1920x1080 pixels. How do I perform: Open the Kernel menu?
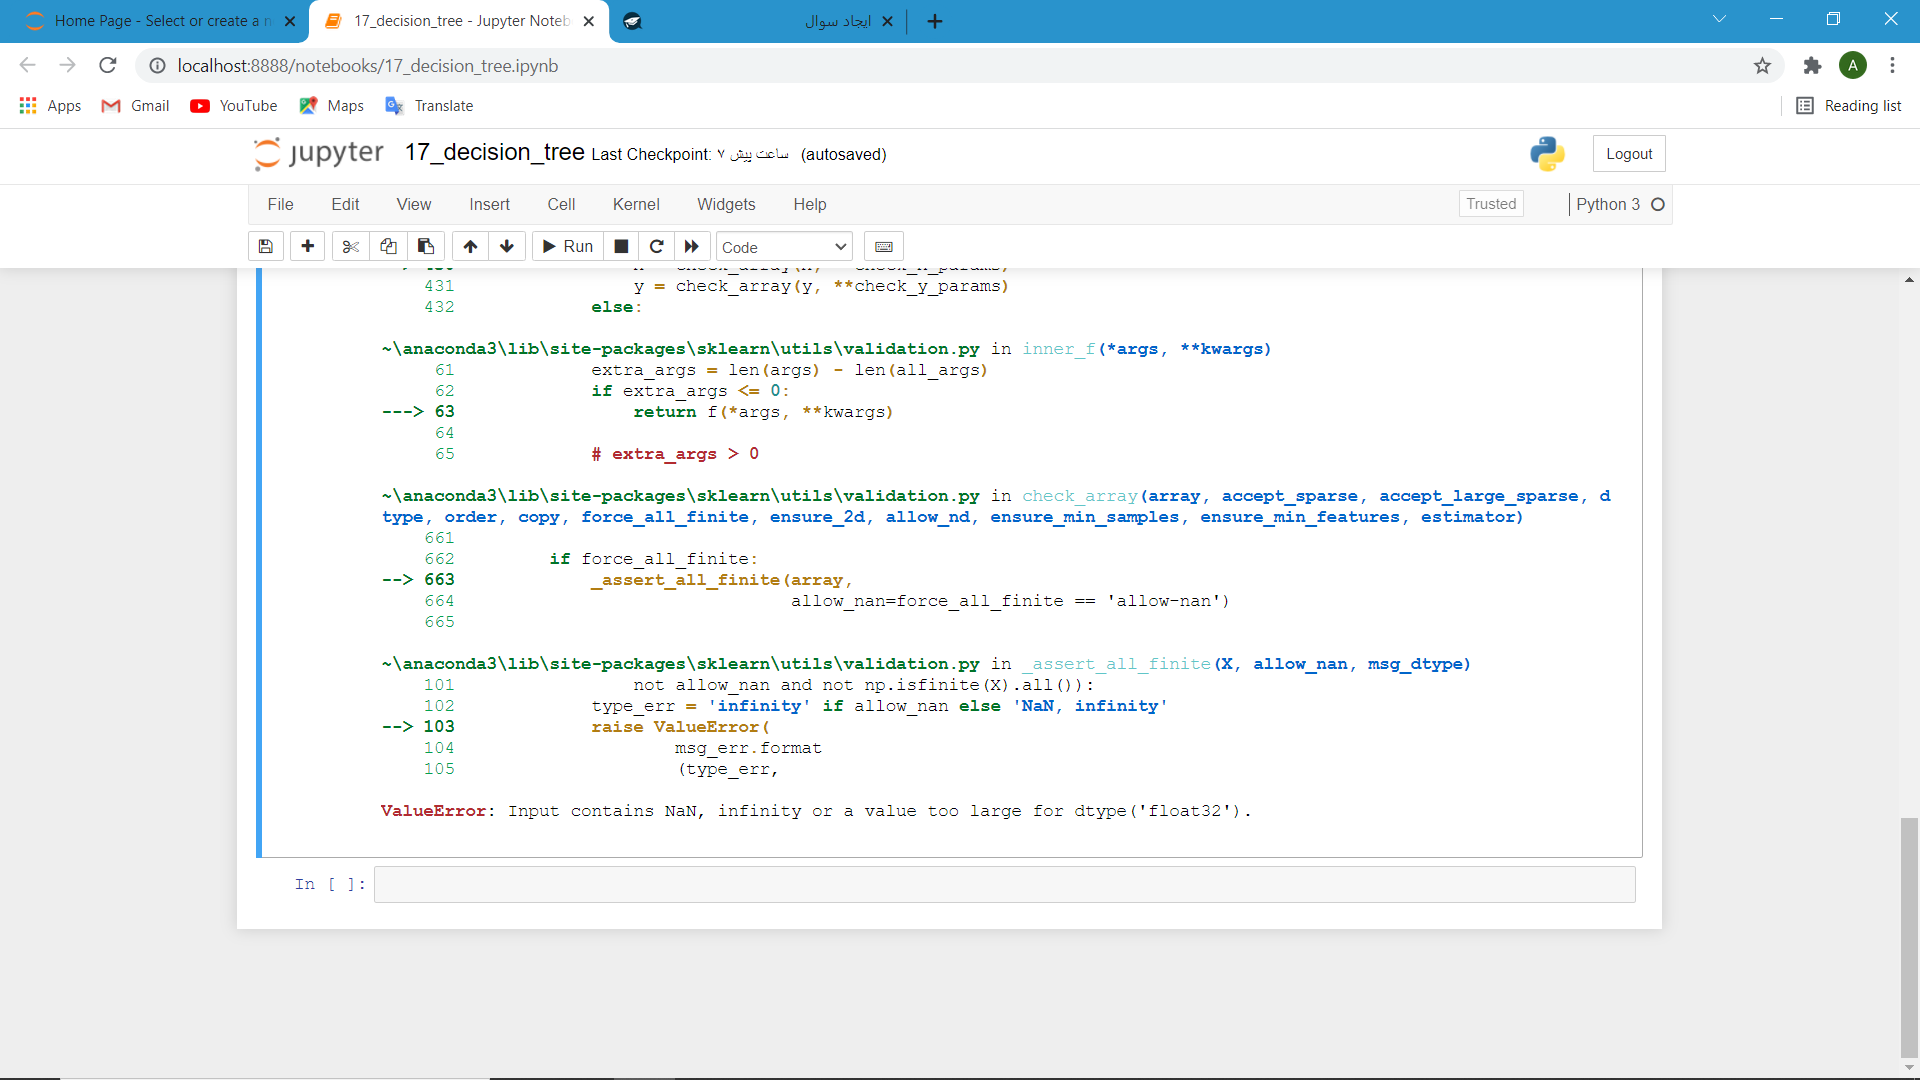tap(636, 204)
